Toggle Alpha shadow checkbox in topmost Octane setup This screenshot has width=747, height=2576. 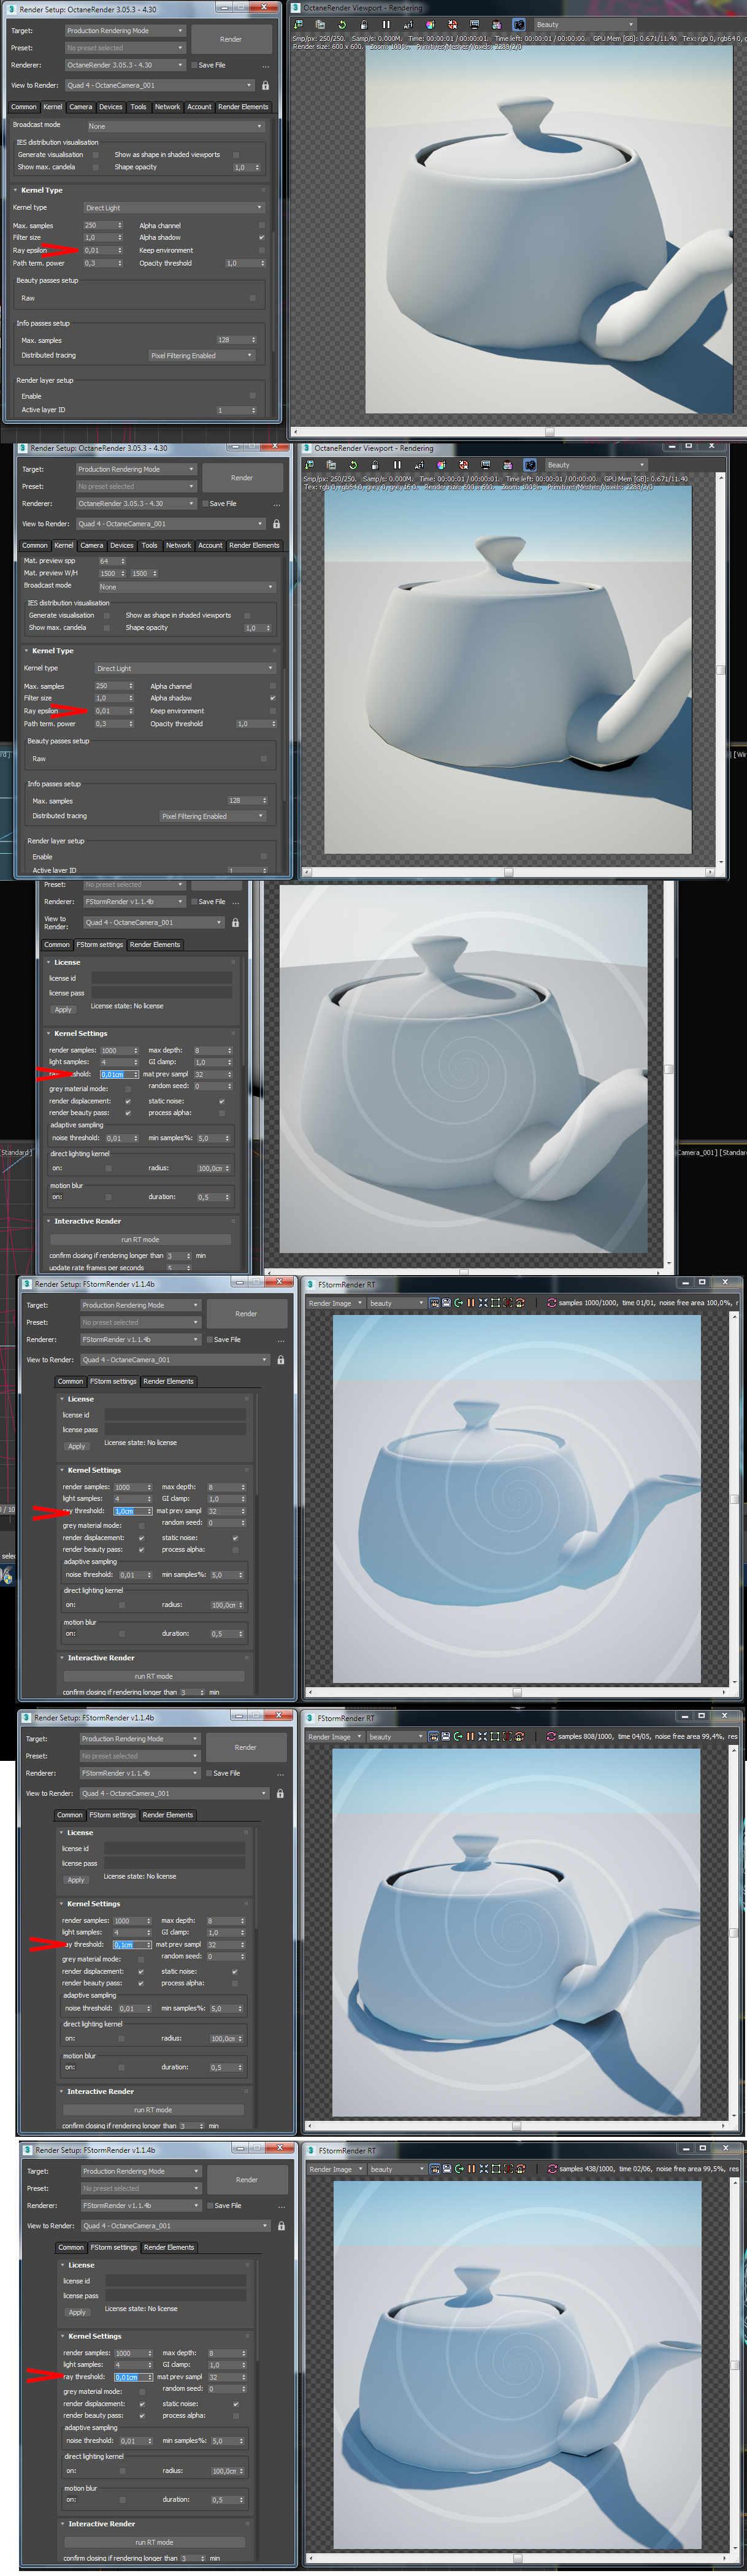pyautogui.click(x=262, y=238)
